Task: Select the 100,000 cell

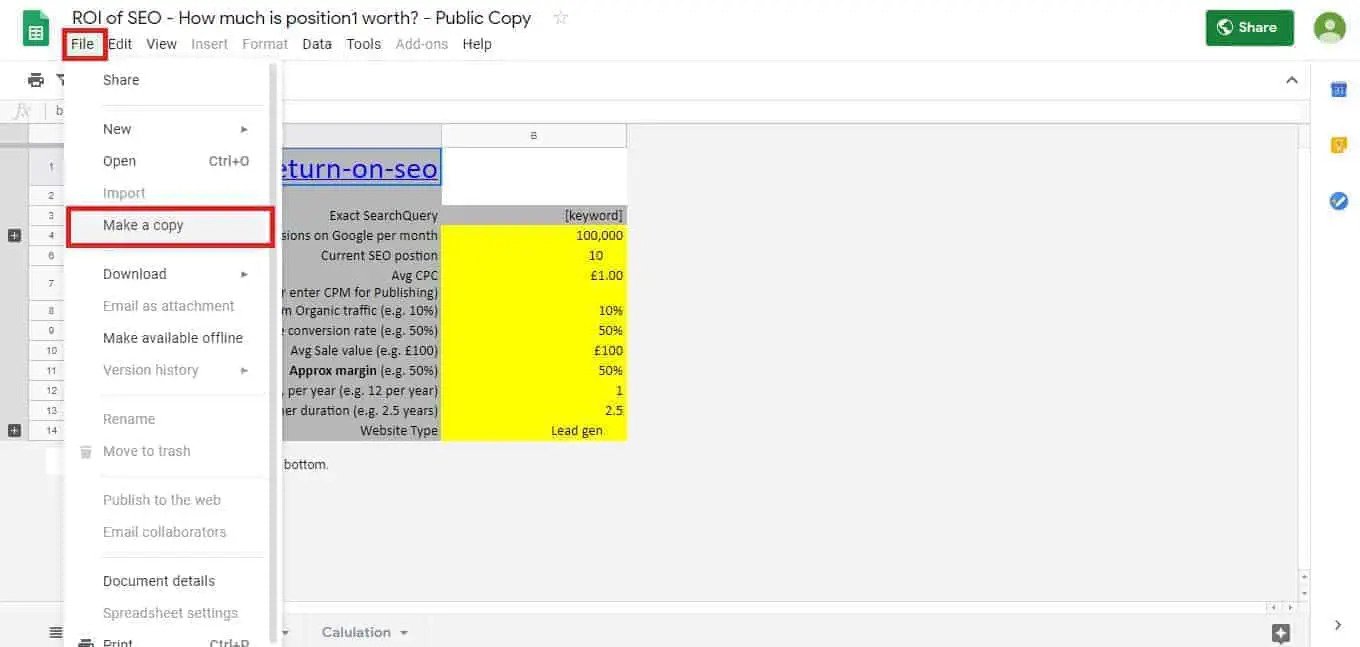Action: pyautogui.click(x=534, y=235)
